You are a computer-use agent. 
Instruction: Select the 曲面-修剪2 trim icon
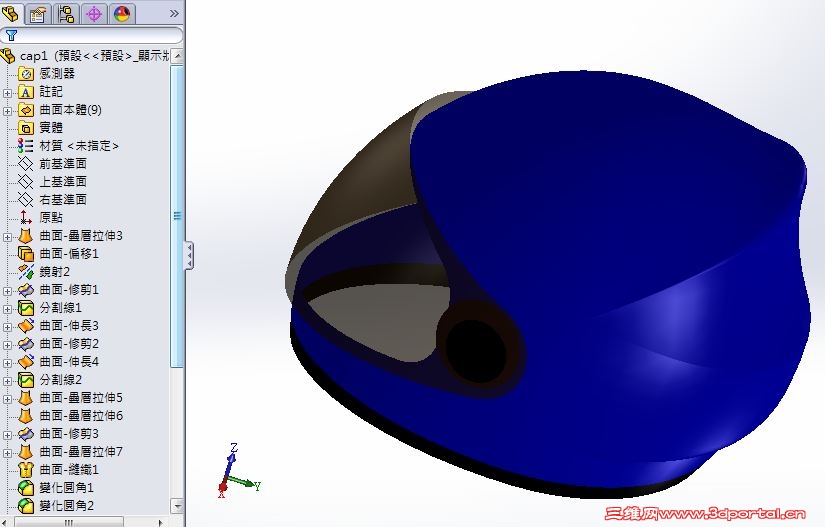pyautogui.click(x=26, y=343)
